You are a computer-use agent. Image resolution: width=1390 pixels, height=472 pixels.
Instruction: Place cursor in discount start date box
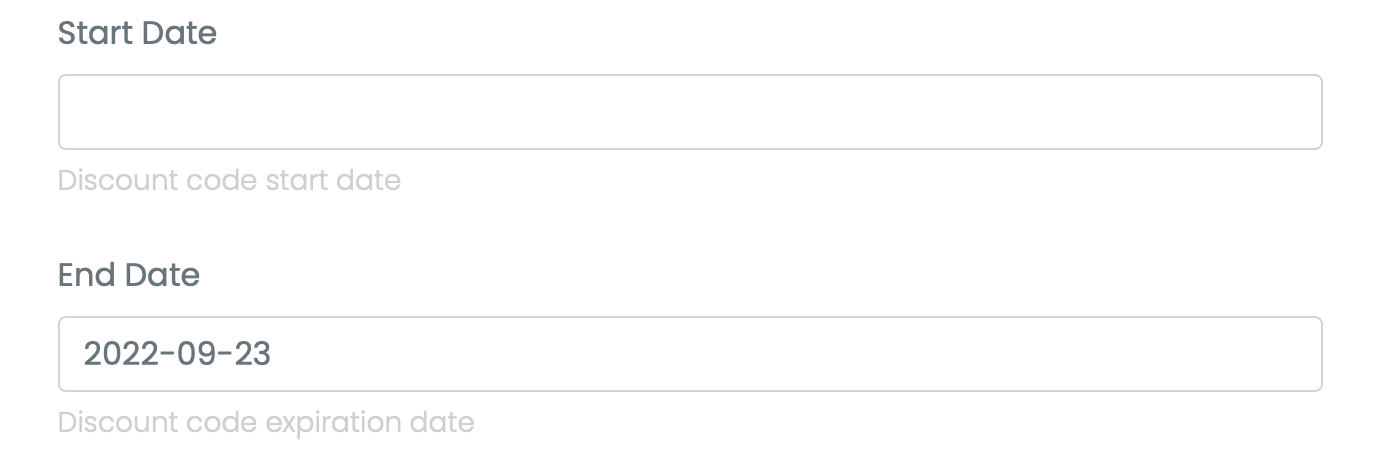click(x=690, y=112)
